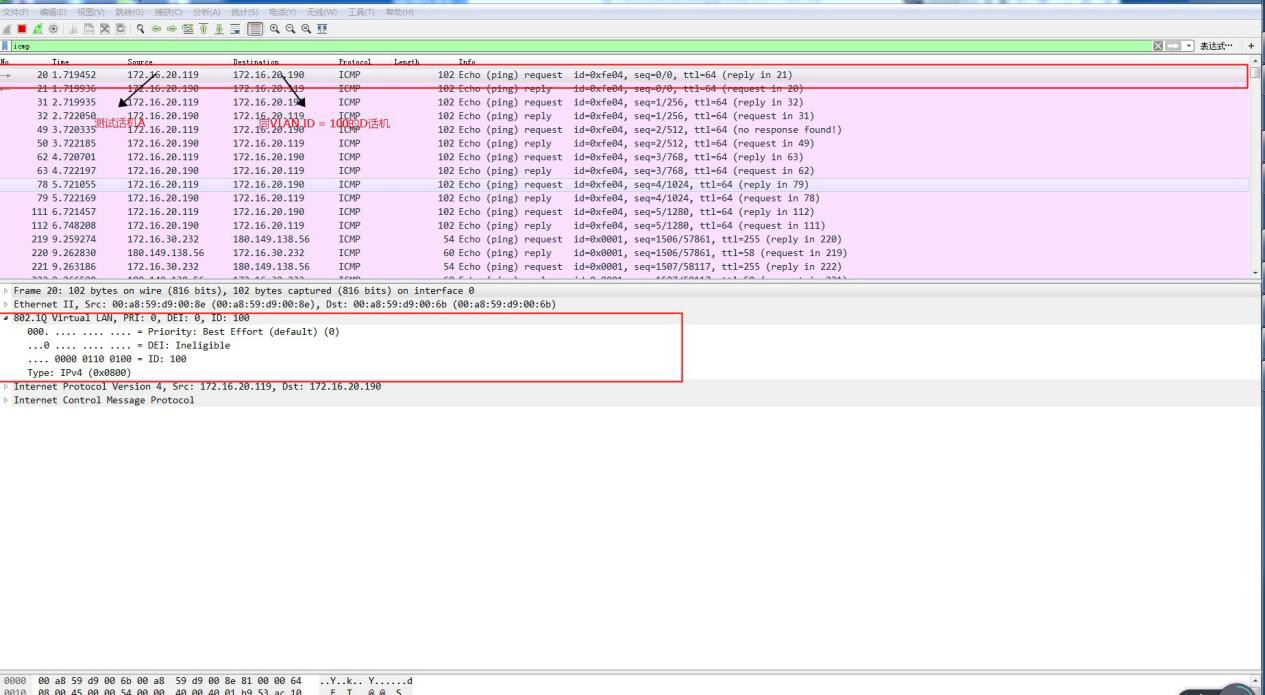Go back to previous packet
This screenshot has width=1265, height=695.
(156, 29)
